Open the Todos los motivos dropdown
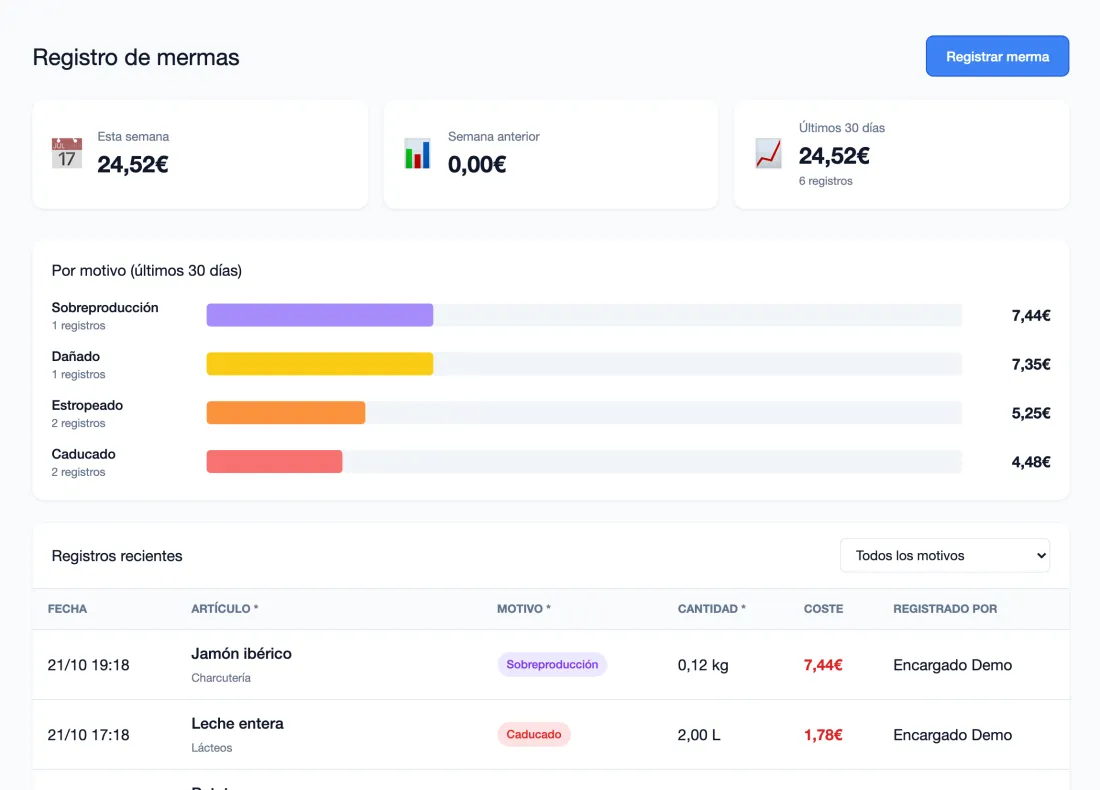This screenshot has height=790, width=1100. pos(945,556)
